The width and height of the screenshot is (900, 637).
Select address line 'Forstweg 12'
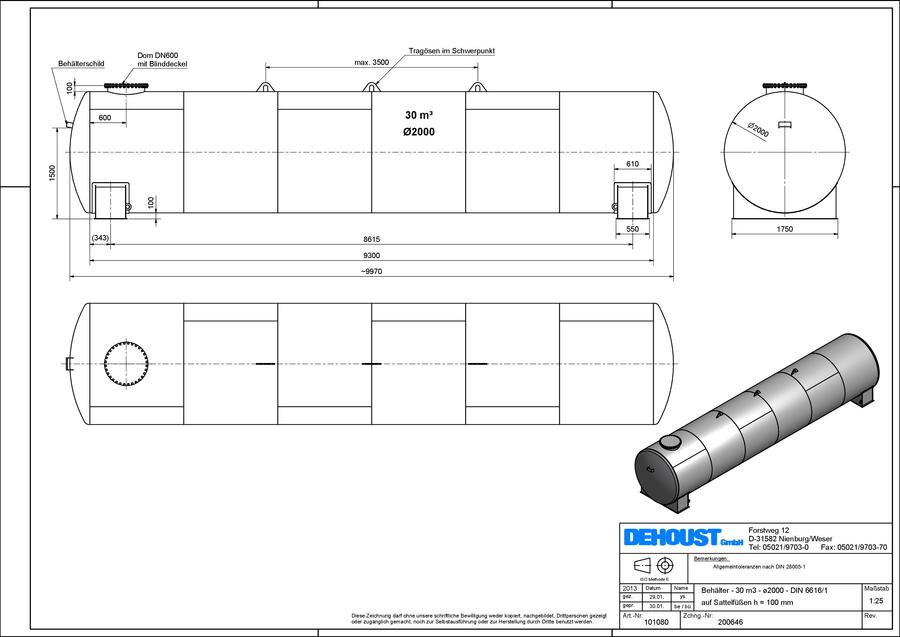[769, 530]
